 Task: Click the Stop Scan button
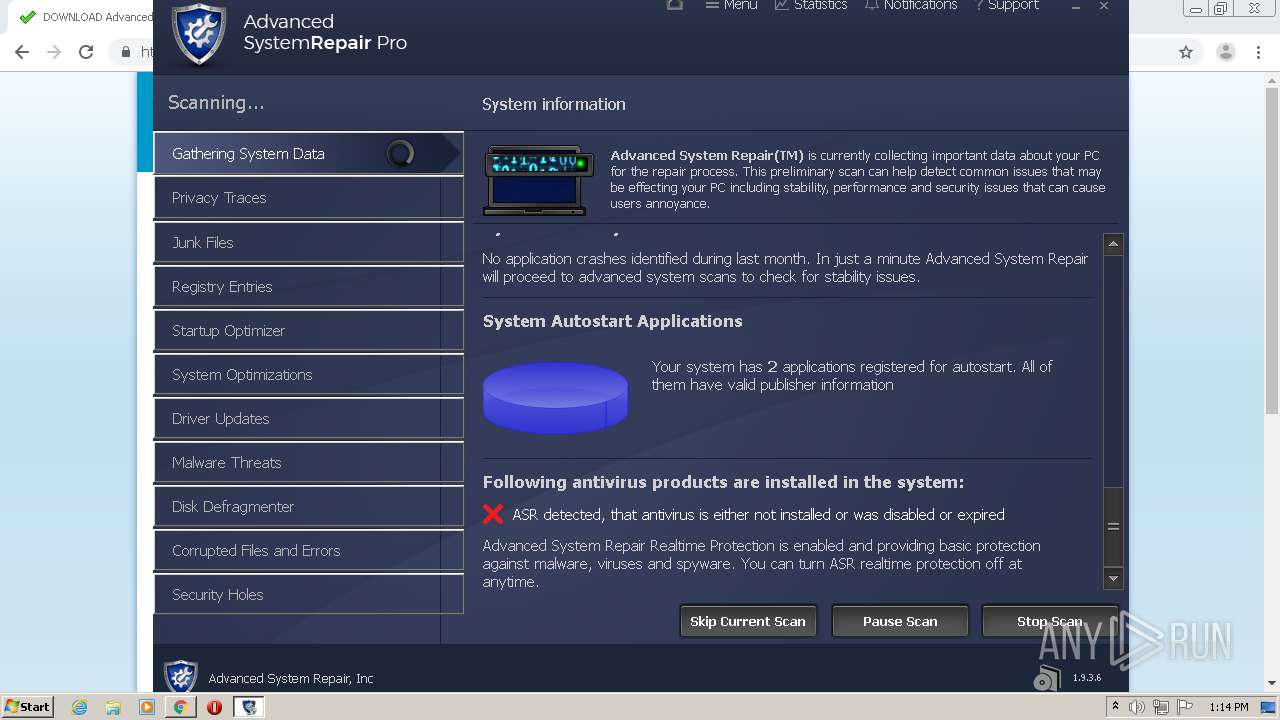pos(1049,621)
